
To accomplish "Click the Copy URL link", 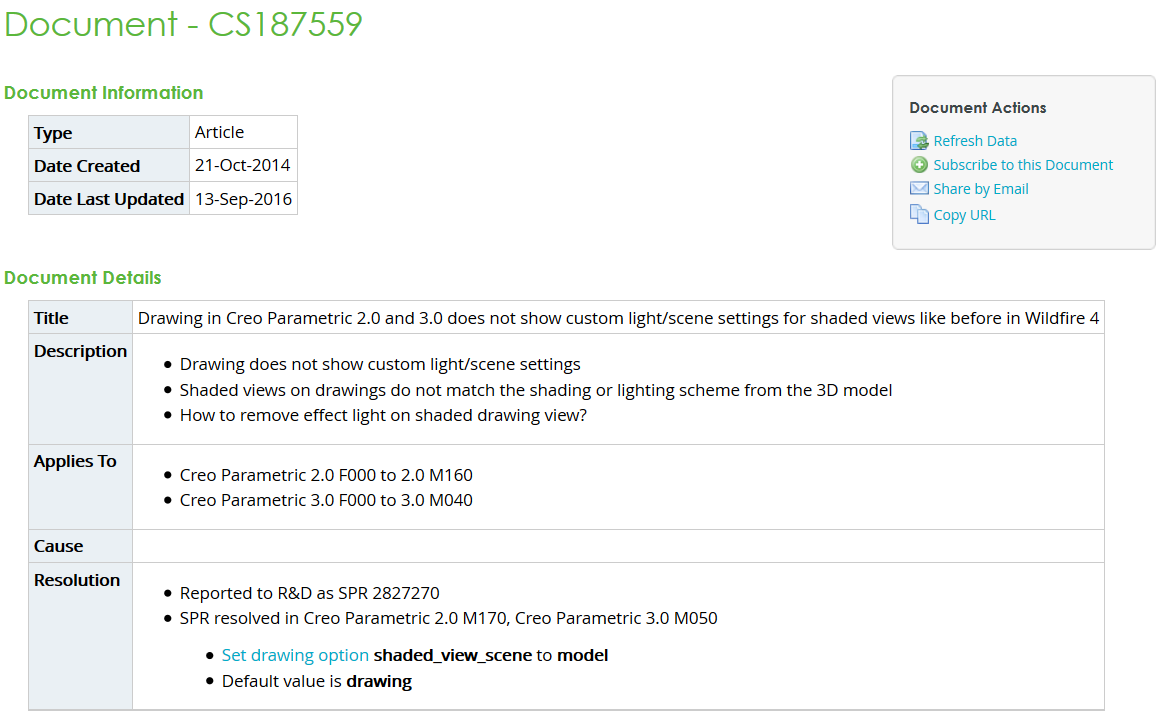I will tap(964, 215).
